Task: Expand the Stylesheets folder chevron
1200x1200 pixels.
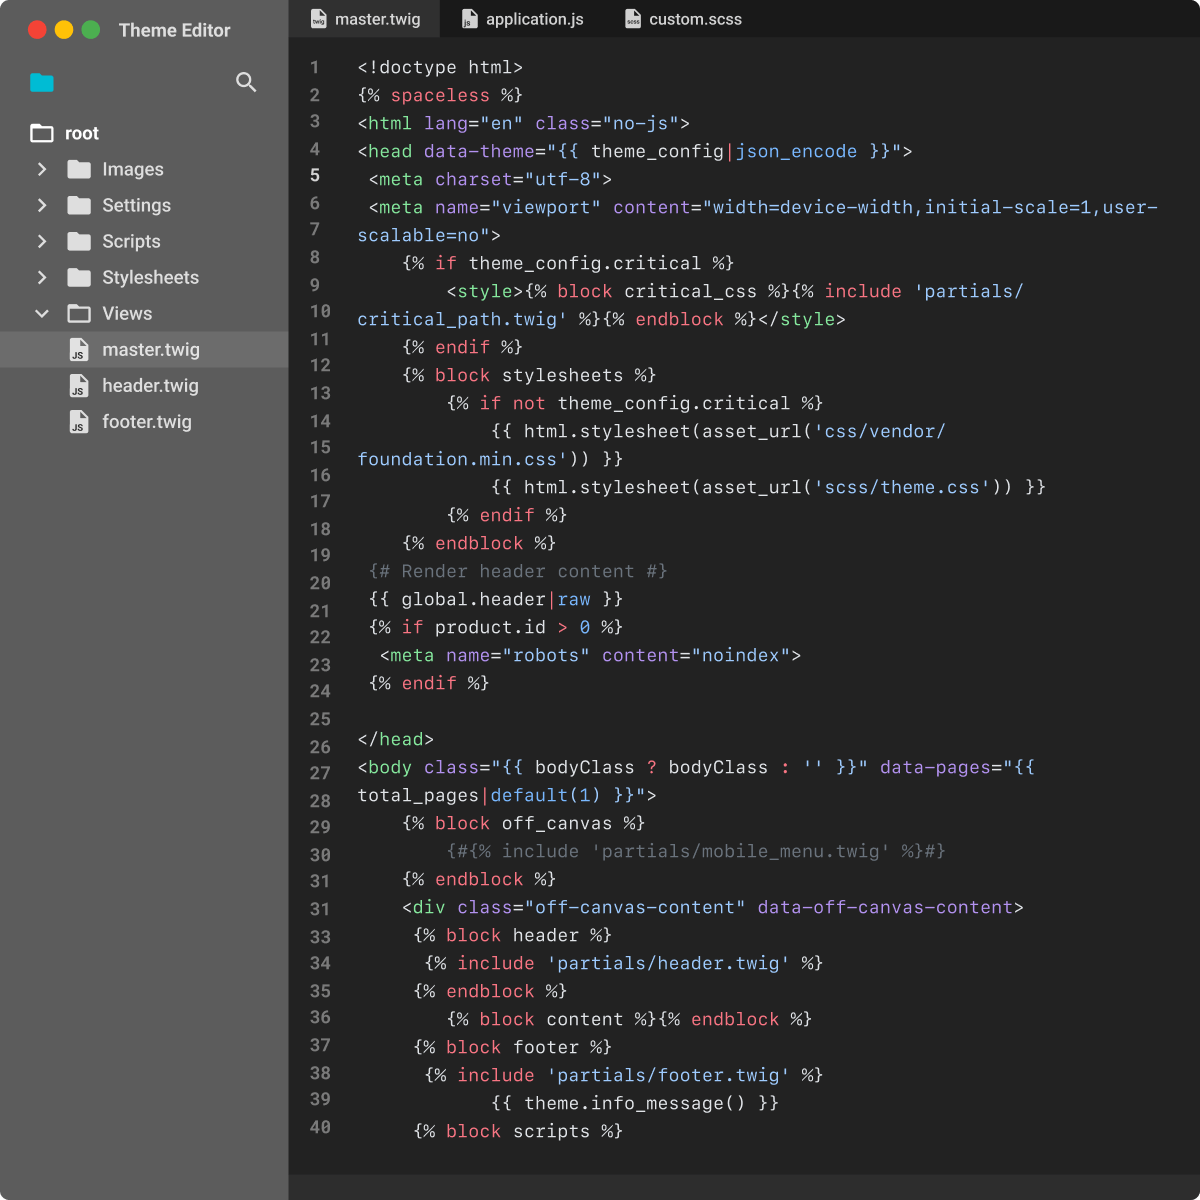Action: point(42,277)
